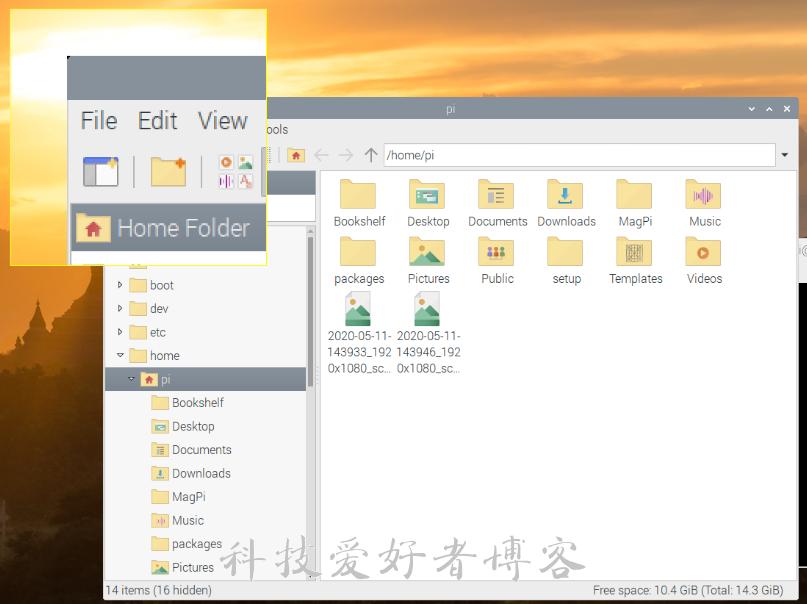Select Downloads in the directory tree
807x604 pixels.
click(x=191, y=474)
